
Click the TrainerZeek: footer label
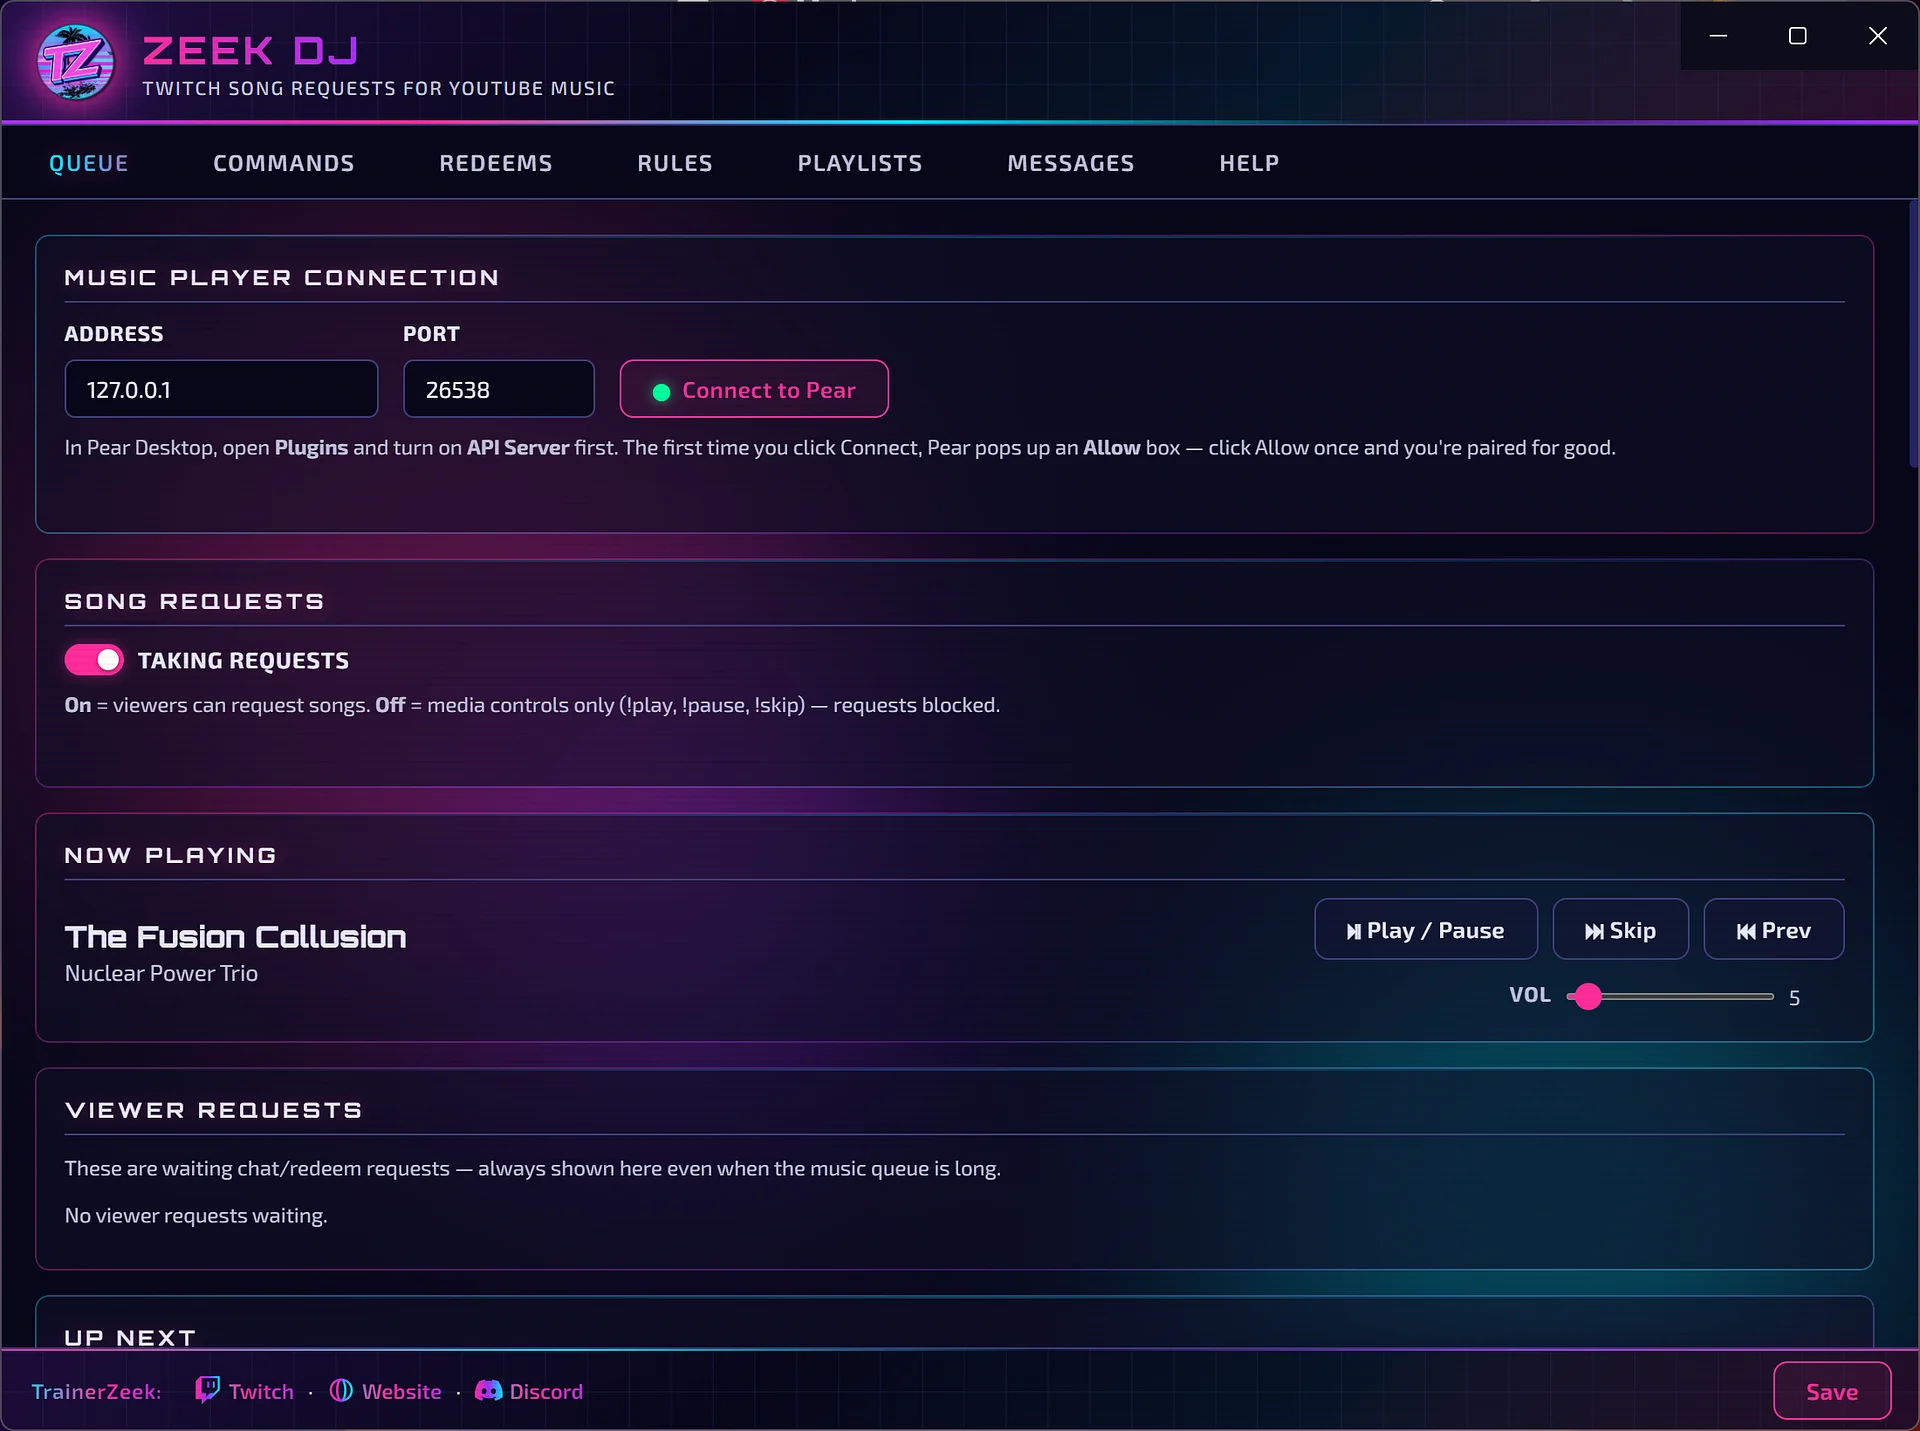pos(96,1391)
